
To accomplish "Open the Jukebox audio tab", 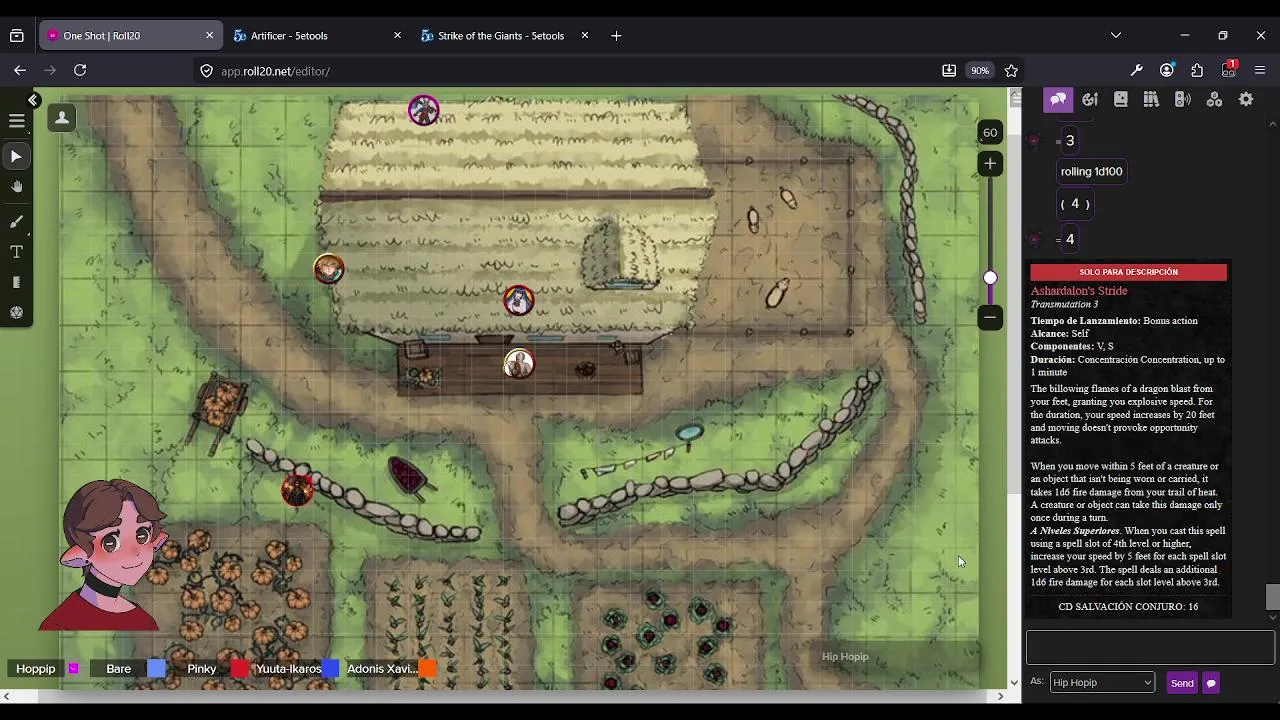I will [x=1183, y=99].
